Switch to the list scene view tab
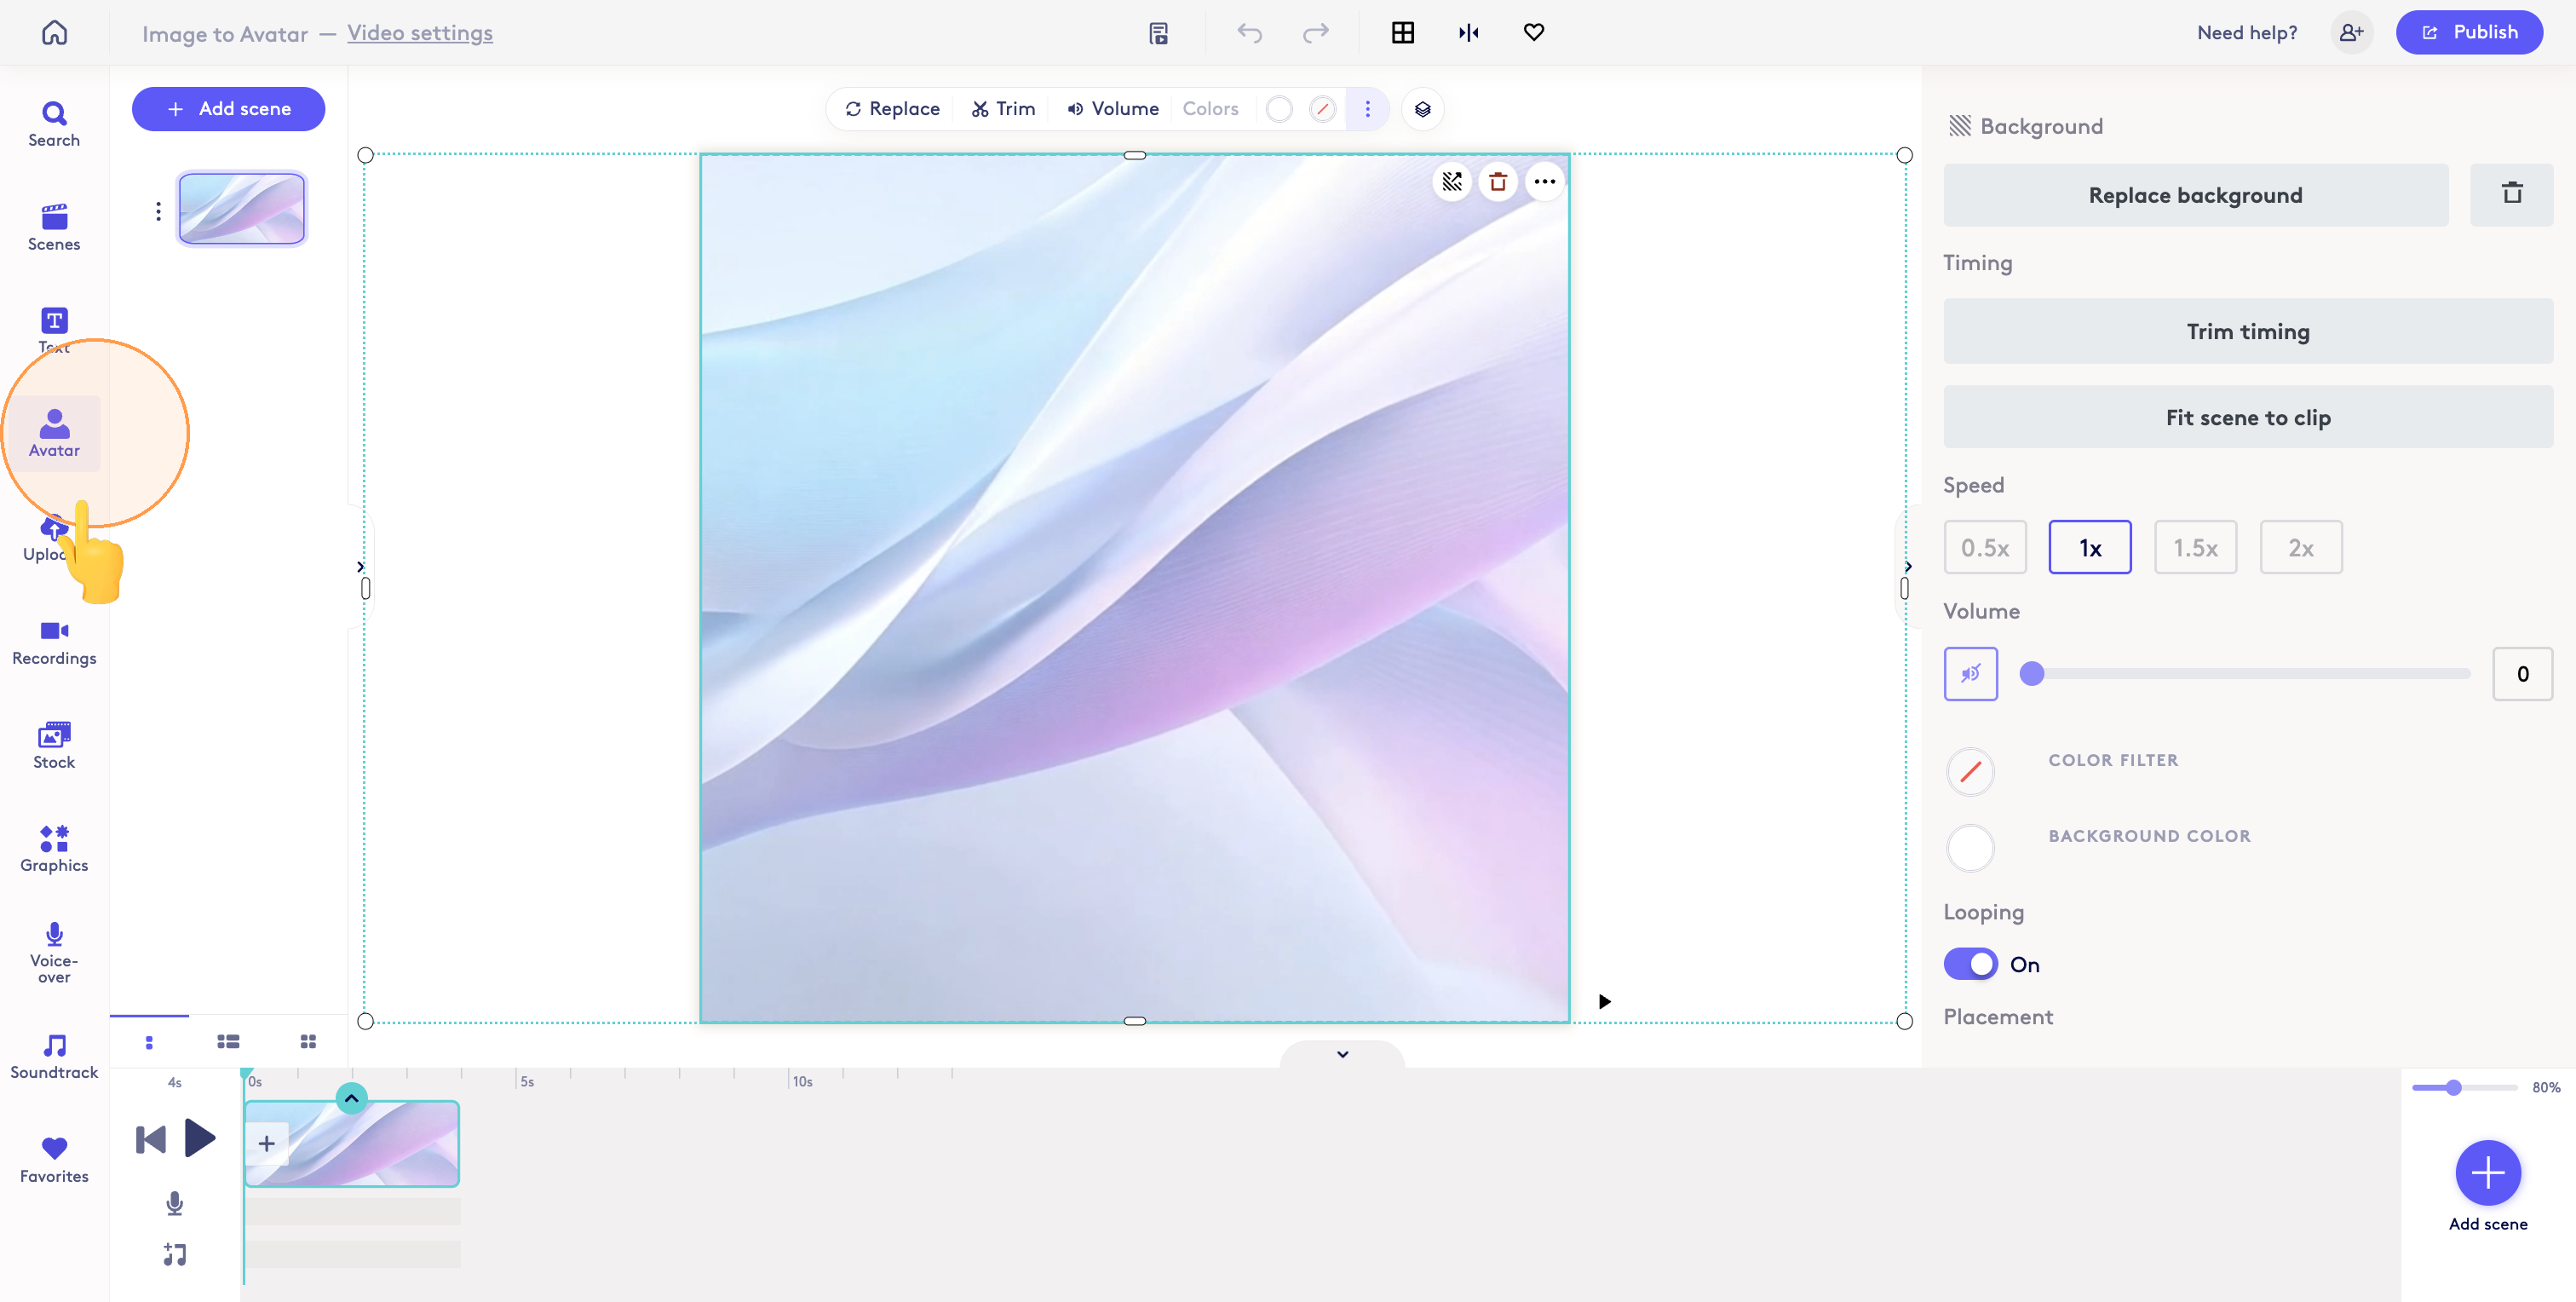Viewport: 2576px width, 1302px height. (x=228, y=1042)
